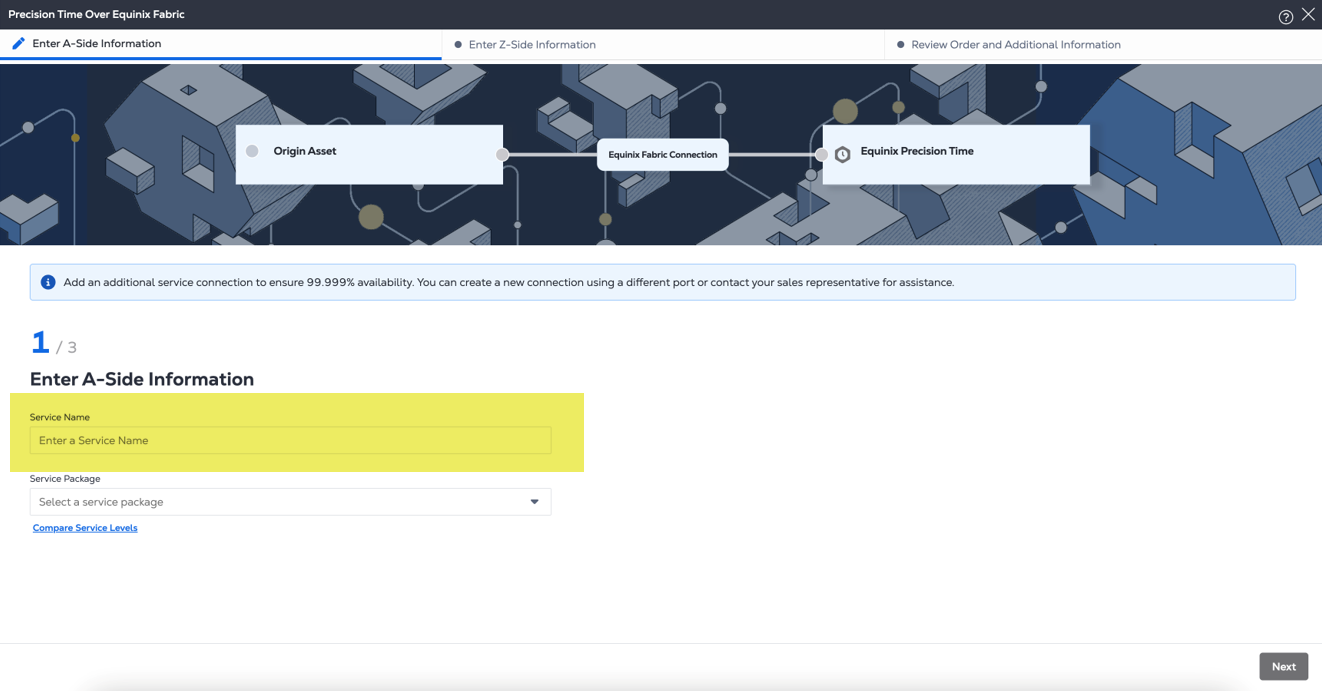
Task: Go to Review Order and Additional Information tab
Action: click(1103, 44)
